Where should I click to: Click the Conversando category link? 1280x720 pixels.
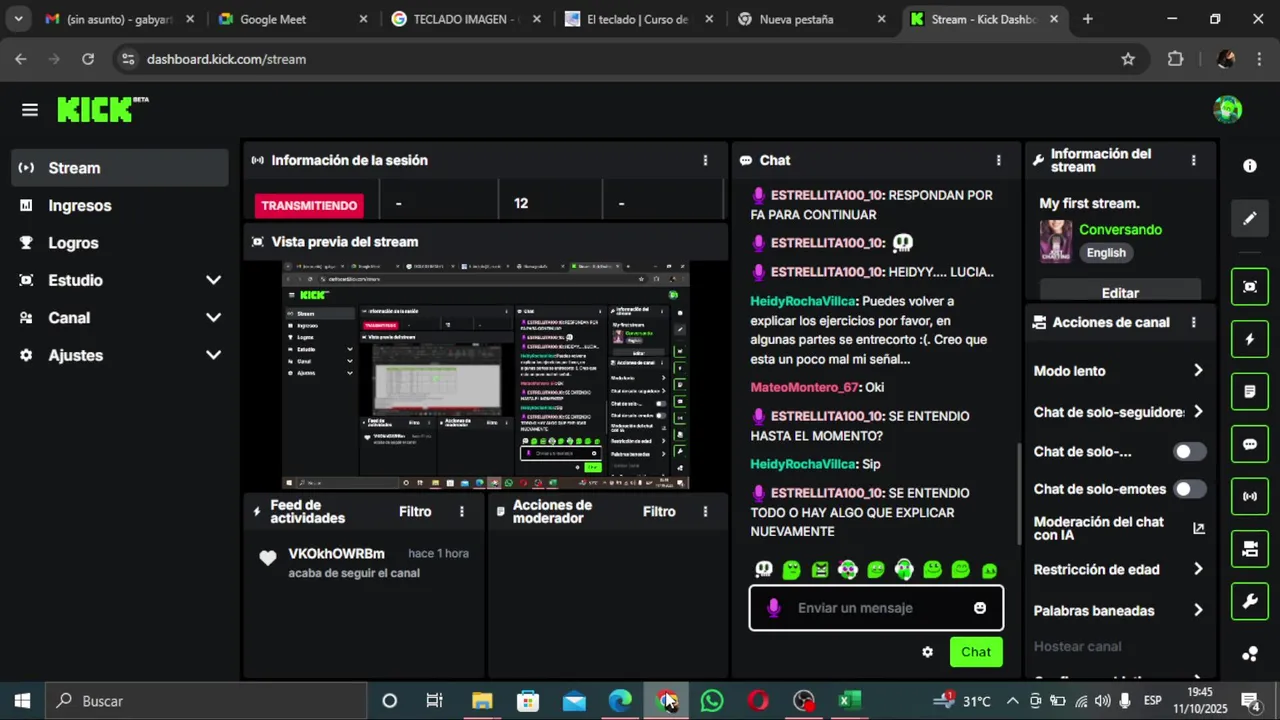click(x=1120, y=230)
